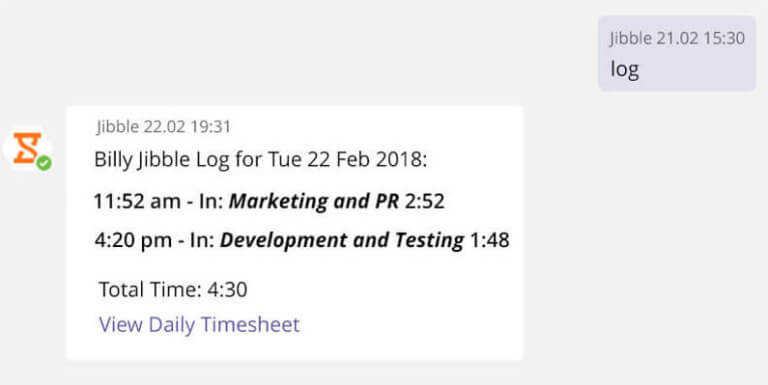Screen dimensions: 768x385
Task: Click the 4:30 total time value
Action: pos(227,289)
